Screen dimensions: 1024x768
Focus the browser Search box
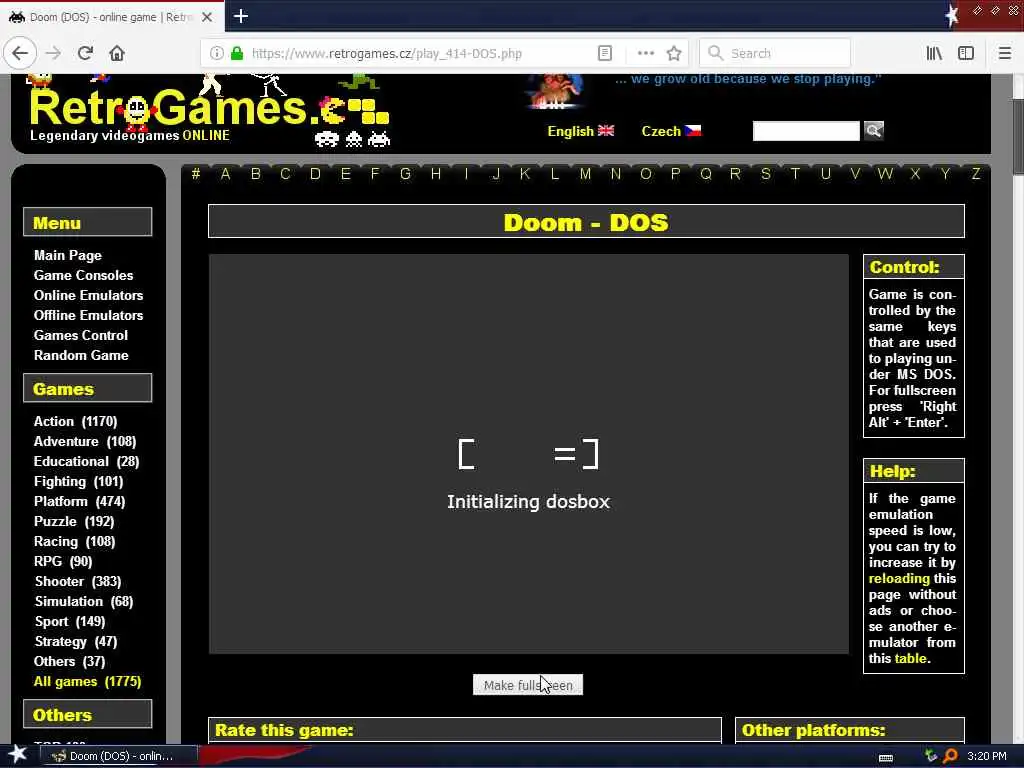(775, 54)
